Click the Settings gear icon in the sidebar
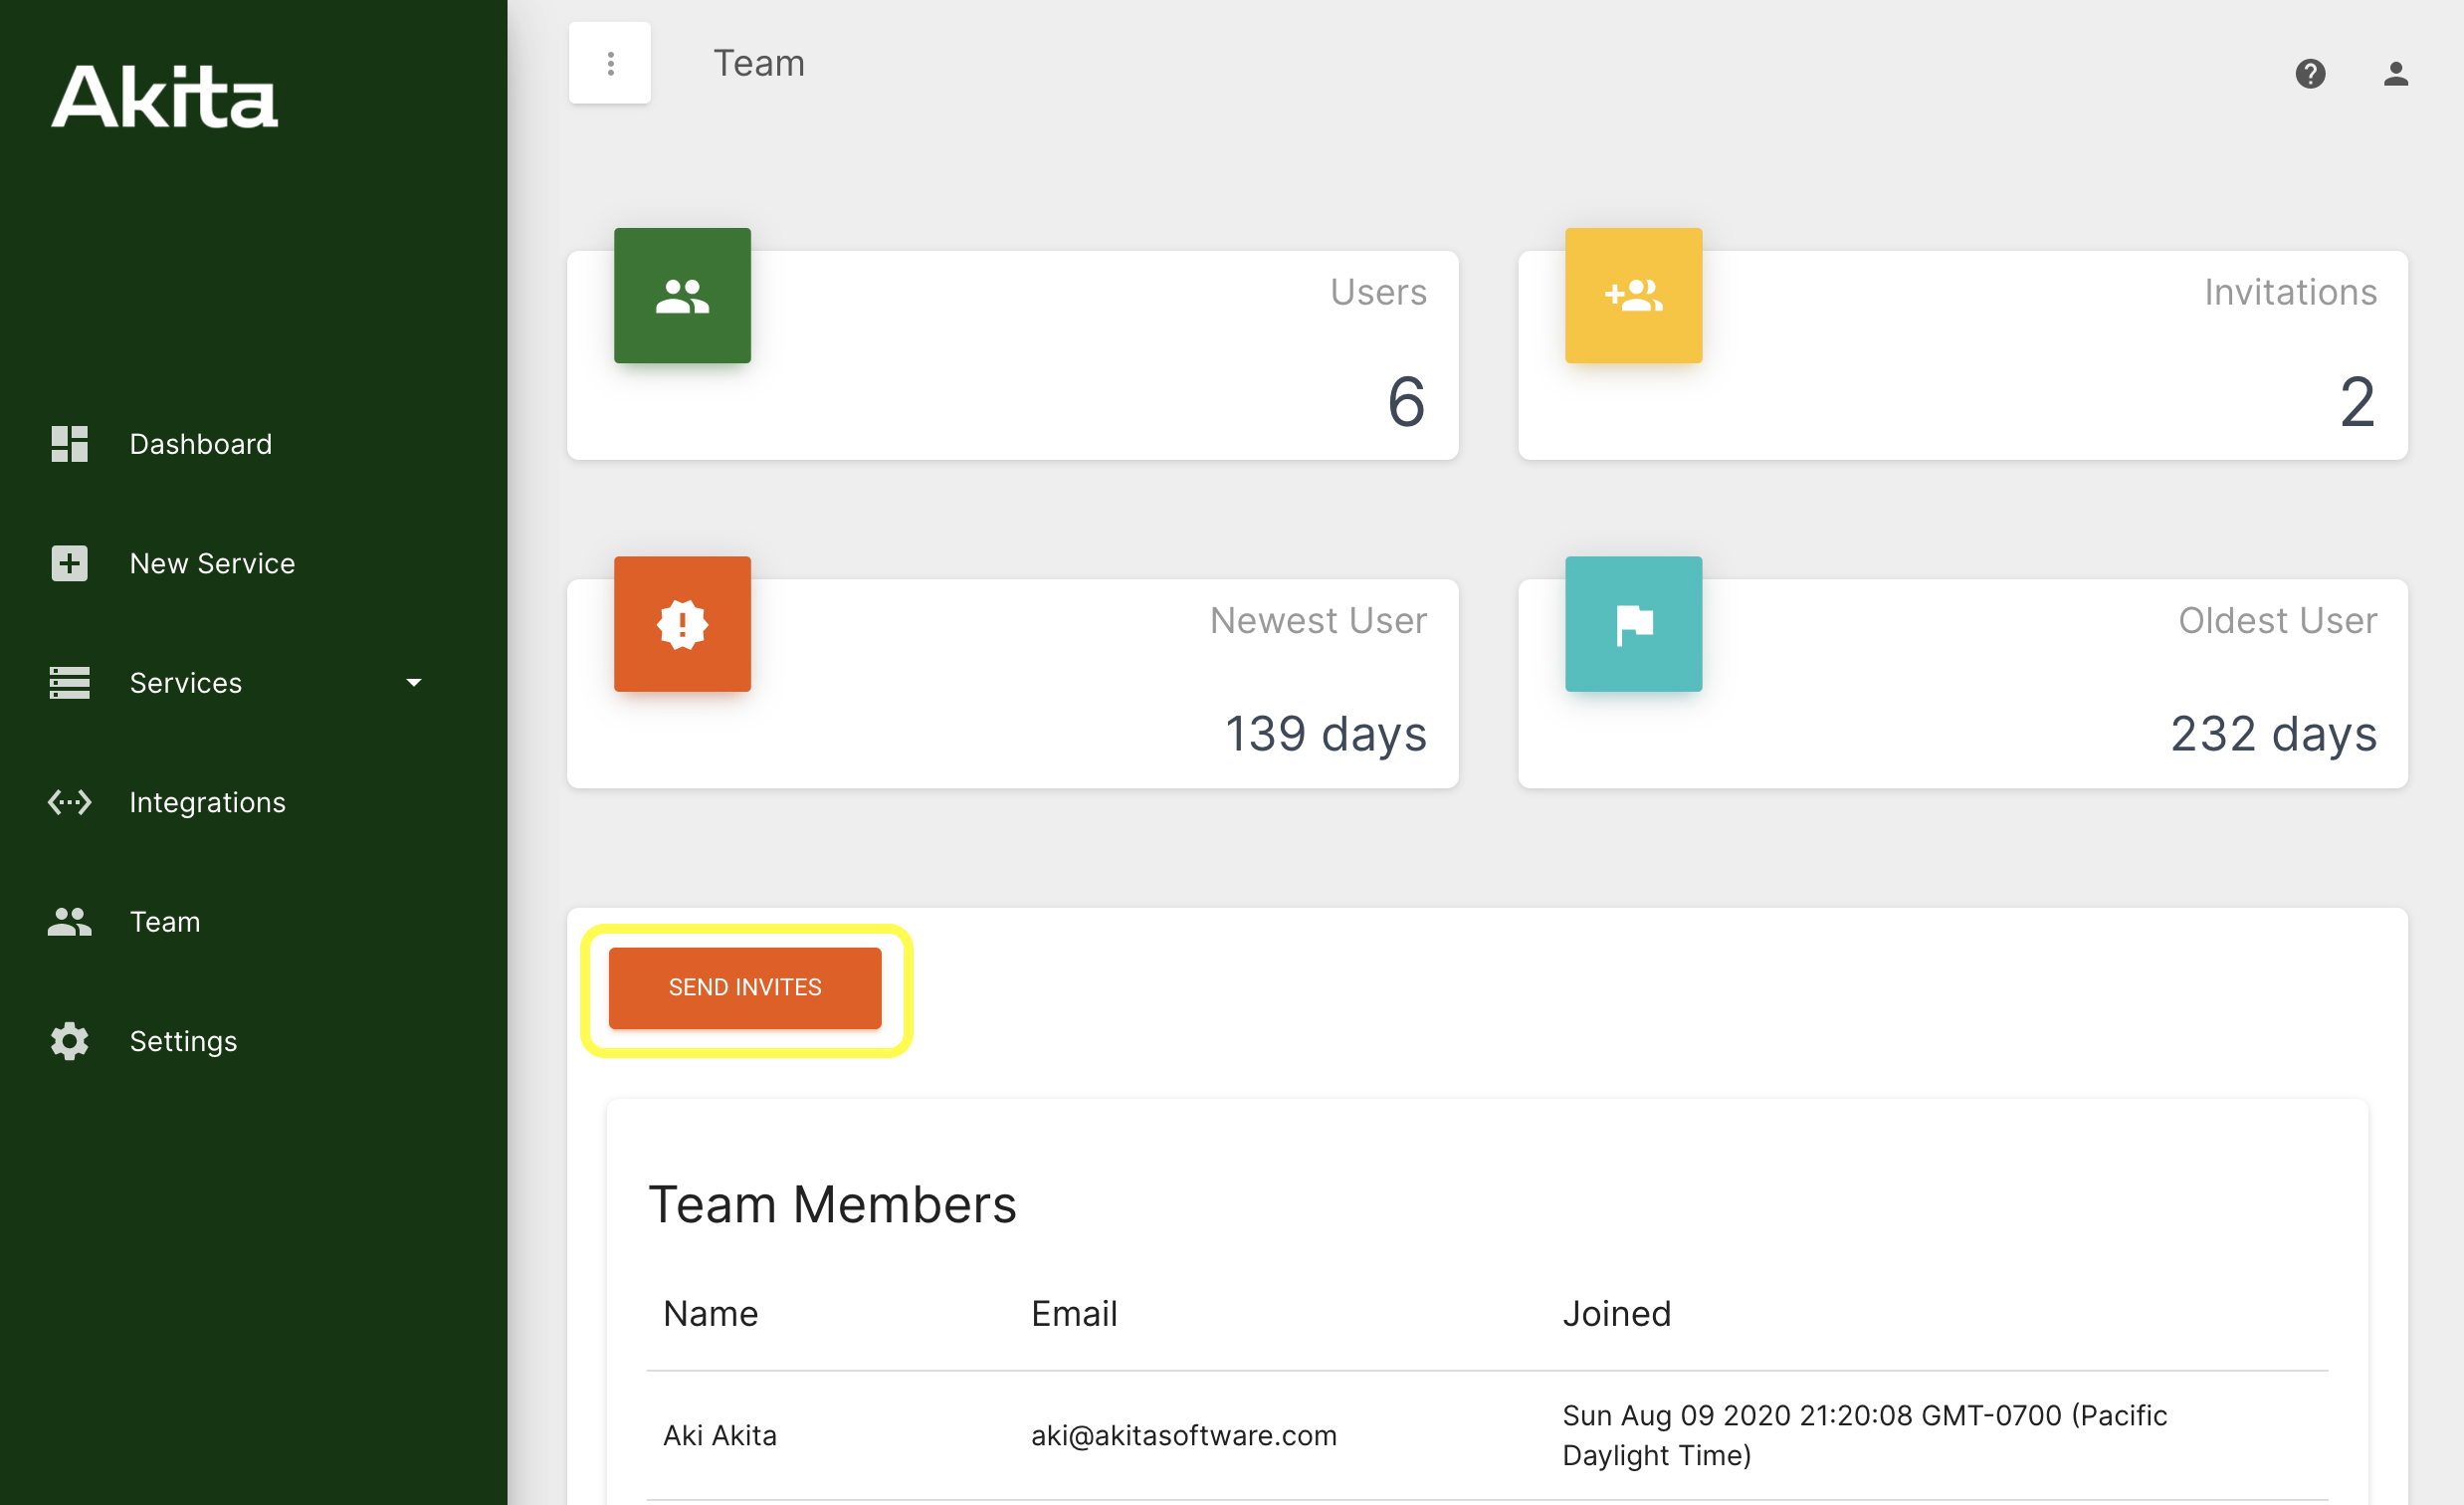Screen dimensions: 2464x1505 [69, 1041]
